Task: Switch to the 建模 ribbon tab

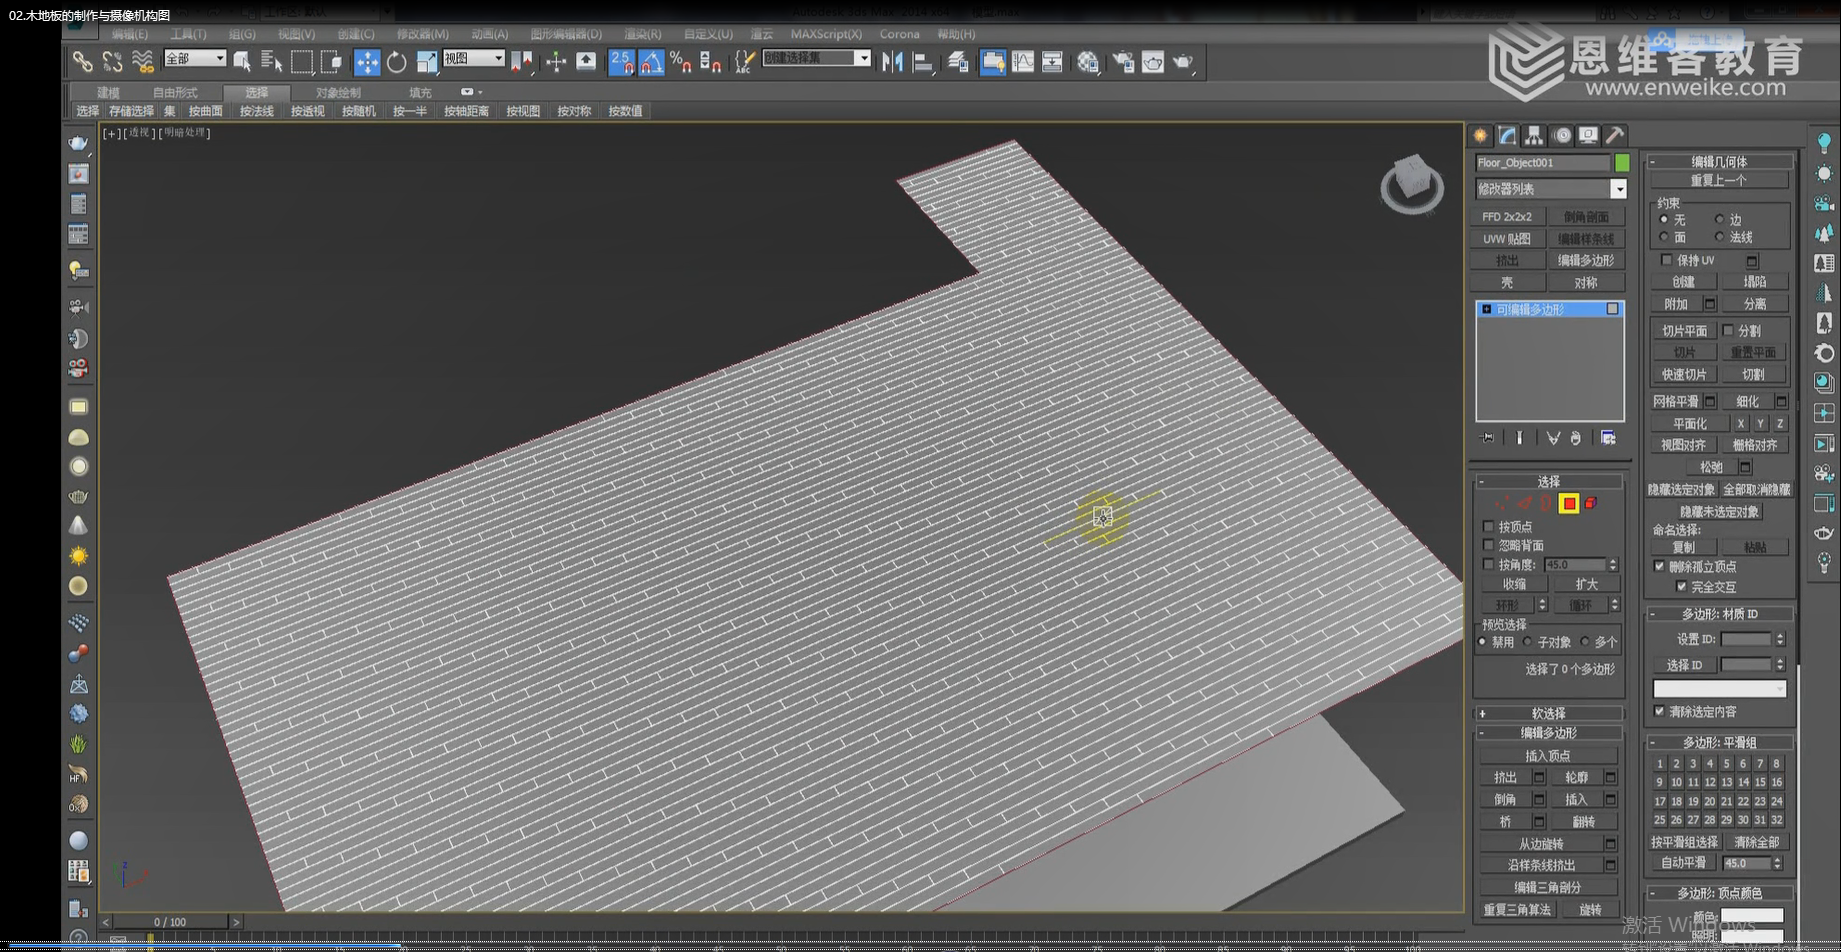Action: (108, 92)
